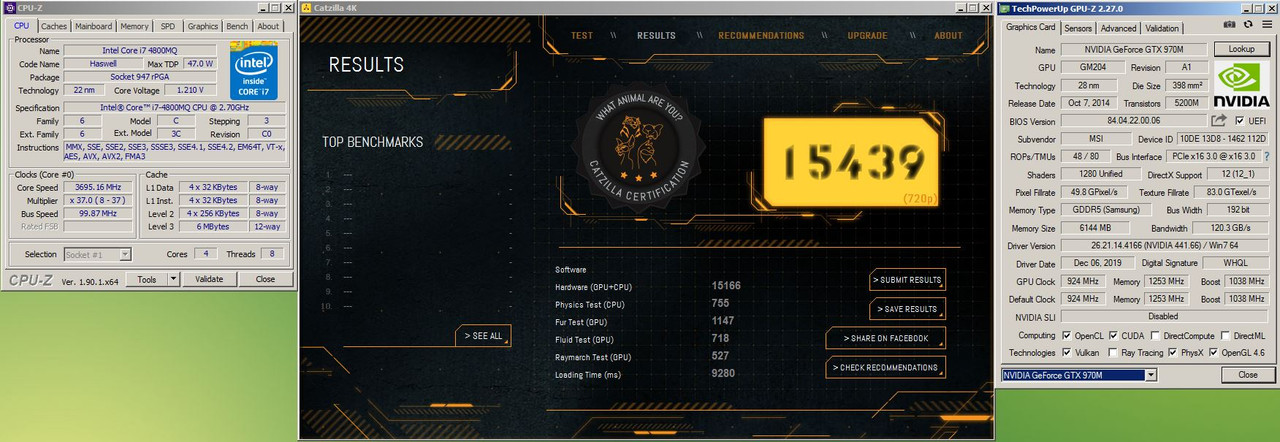Click the Physics Test (CPU) score 755
The height and width of the screenshot is (442, 1280).
point(720,303)
